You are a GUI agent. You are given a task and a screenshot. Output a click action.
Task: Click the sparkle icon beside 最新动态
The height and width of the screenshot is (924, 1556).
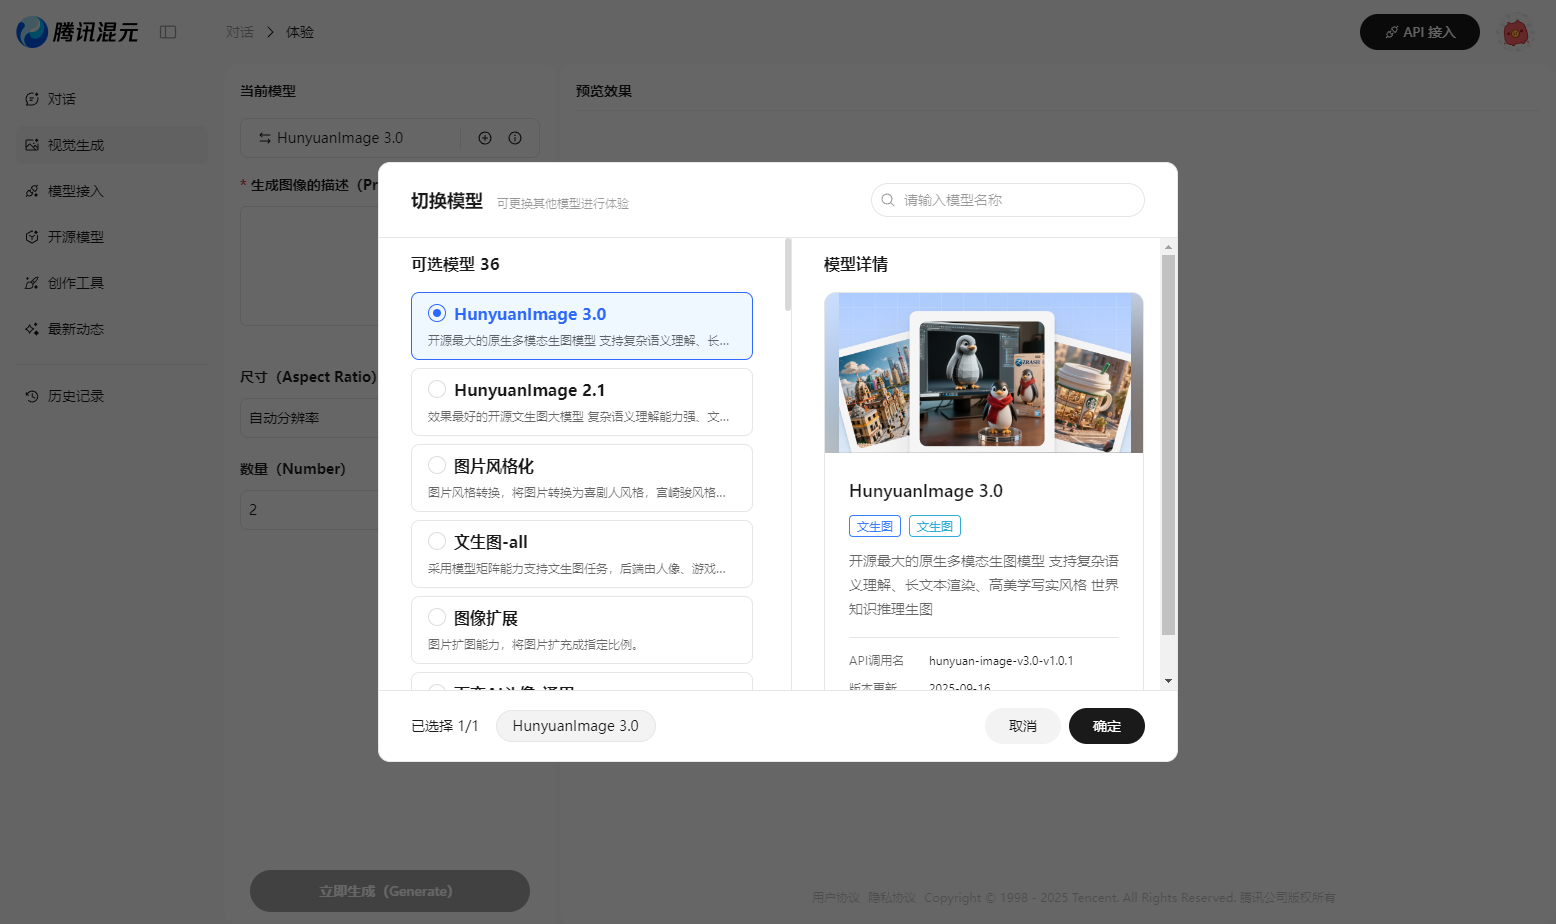click(32, 329)
